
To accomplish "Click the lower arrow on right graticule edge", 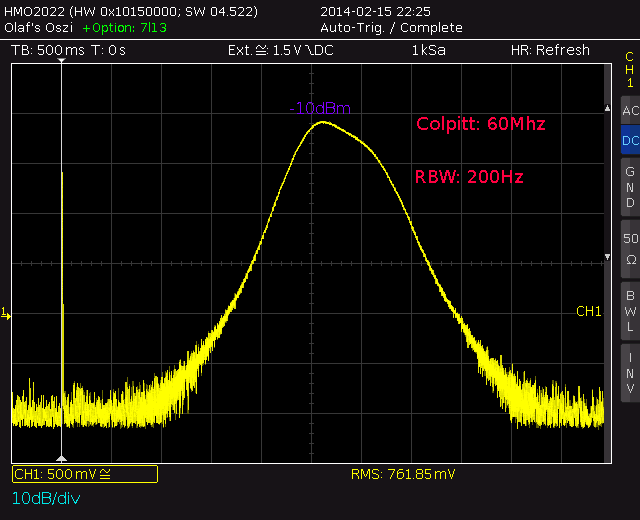I will [x=607, y=257].
